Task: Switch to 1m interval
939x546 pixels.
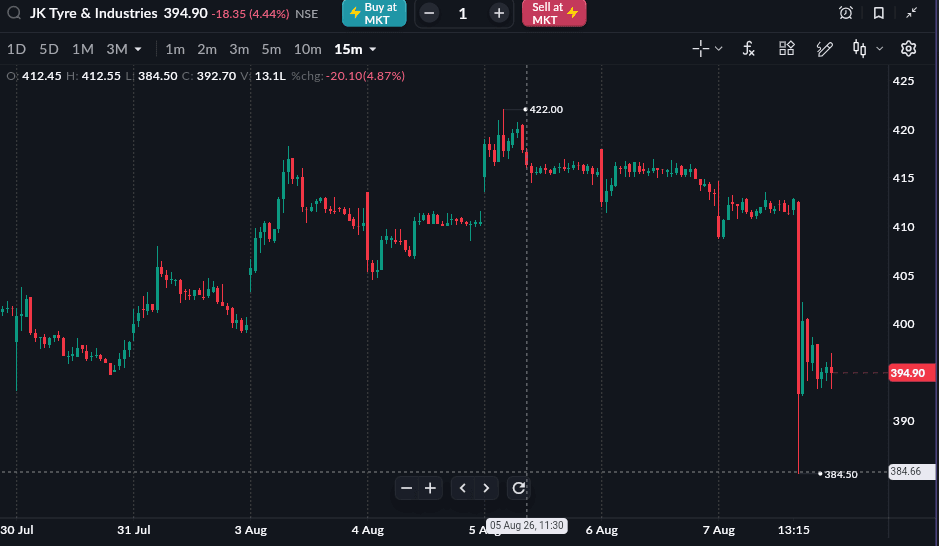Action: tap(175, 49)
